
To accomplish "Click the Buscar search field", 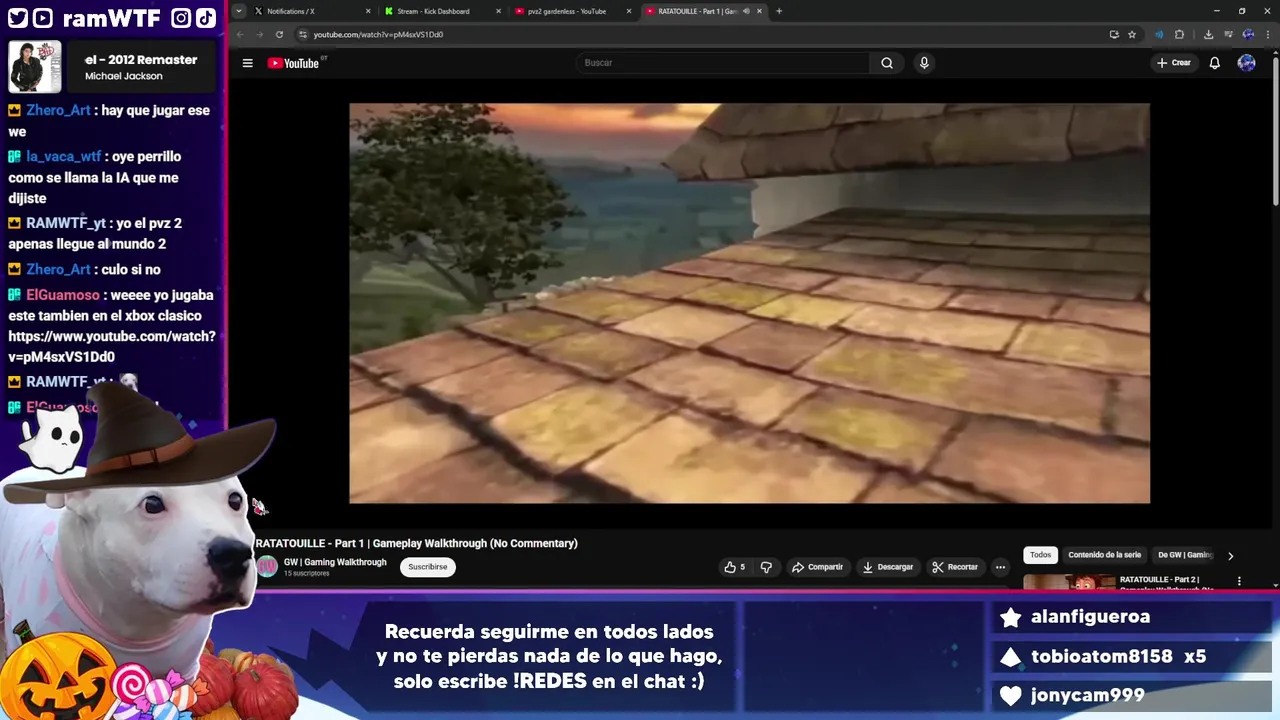I will click(725, 63).
